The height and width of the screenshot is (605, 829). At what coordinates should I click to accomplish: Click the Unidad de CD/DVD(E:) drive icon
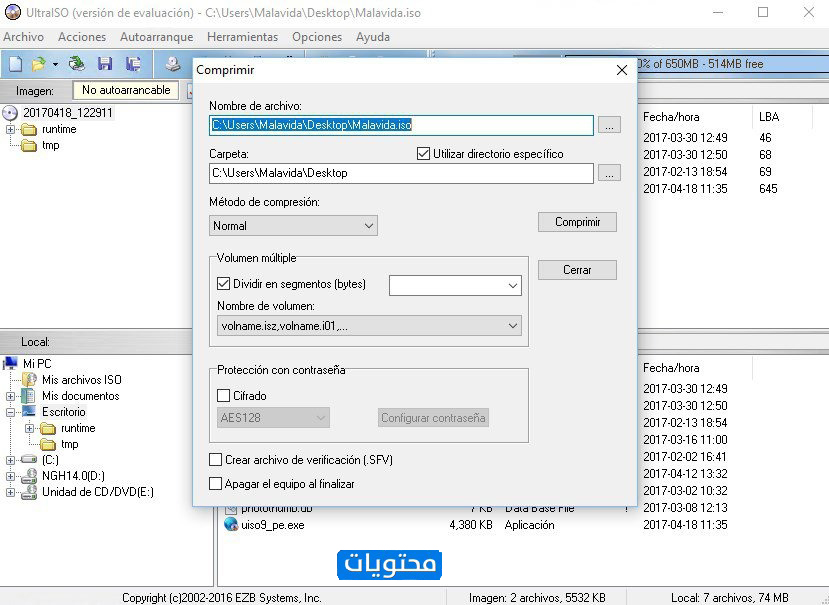click(29, 492)
